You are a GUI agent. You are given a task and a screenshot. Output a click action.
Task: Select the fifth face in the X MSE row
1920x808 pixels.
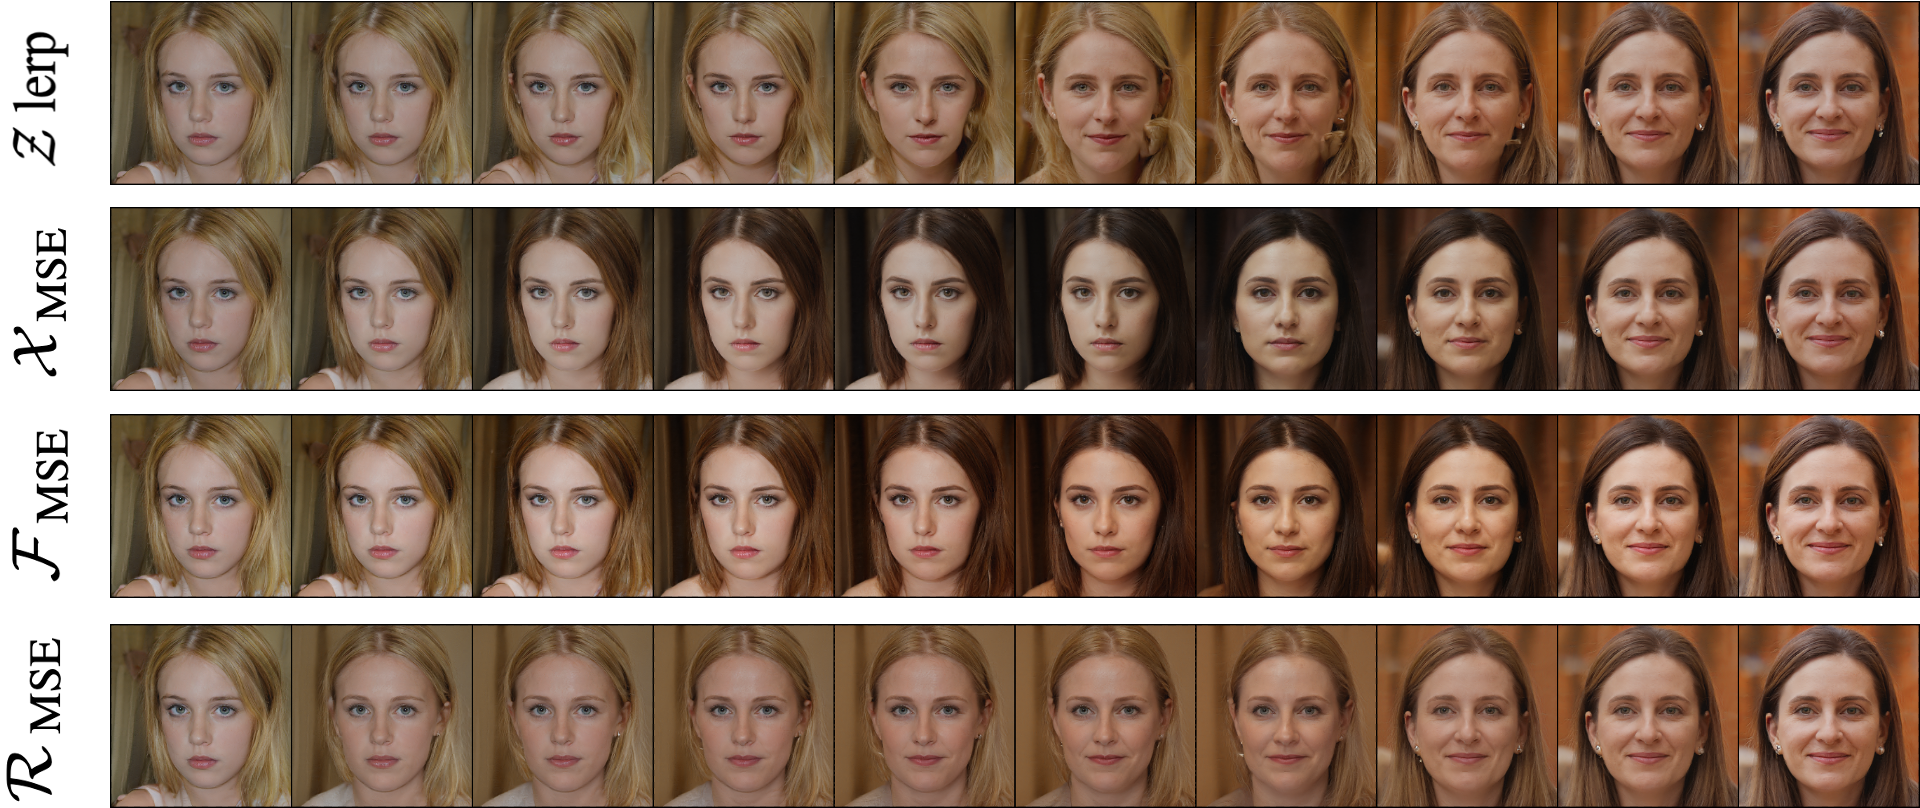[x=925, y=299]
